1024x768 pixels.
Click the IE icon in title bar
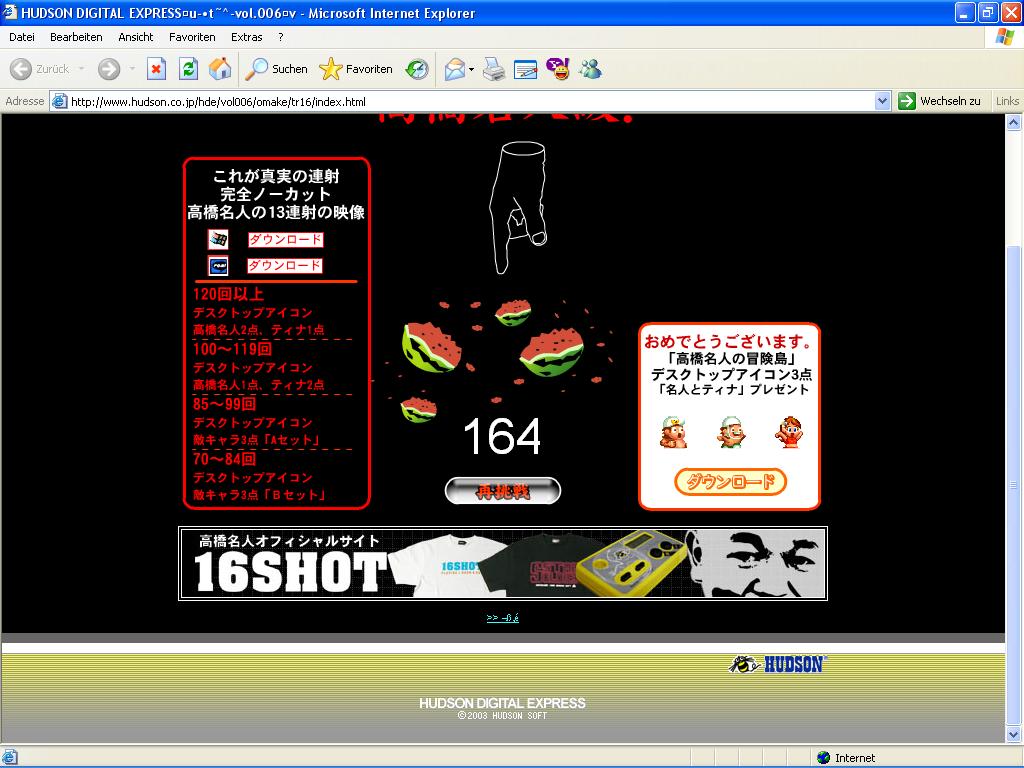[10, 12]
